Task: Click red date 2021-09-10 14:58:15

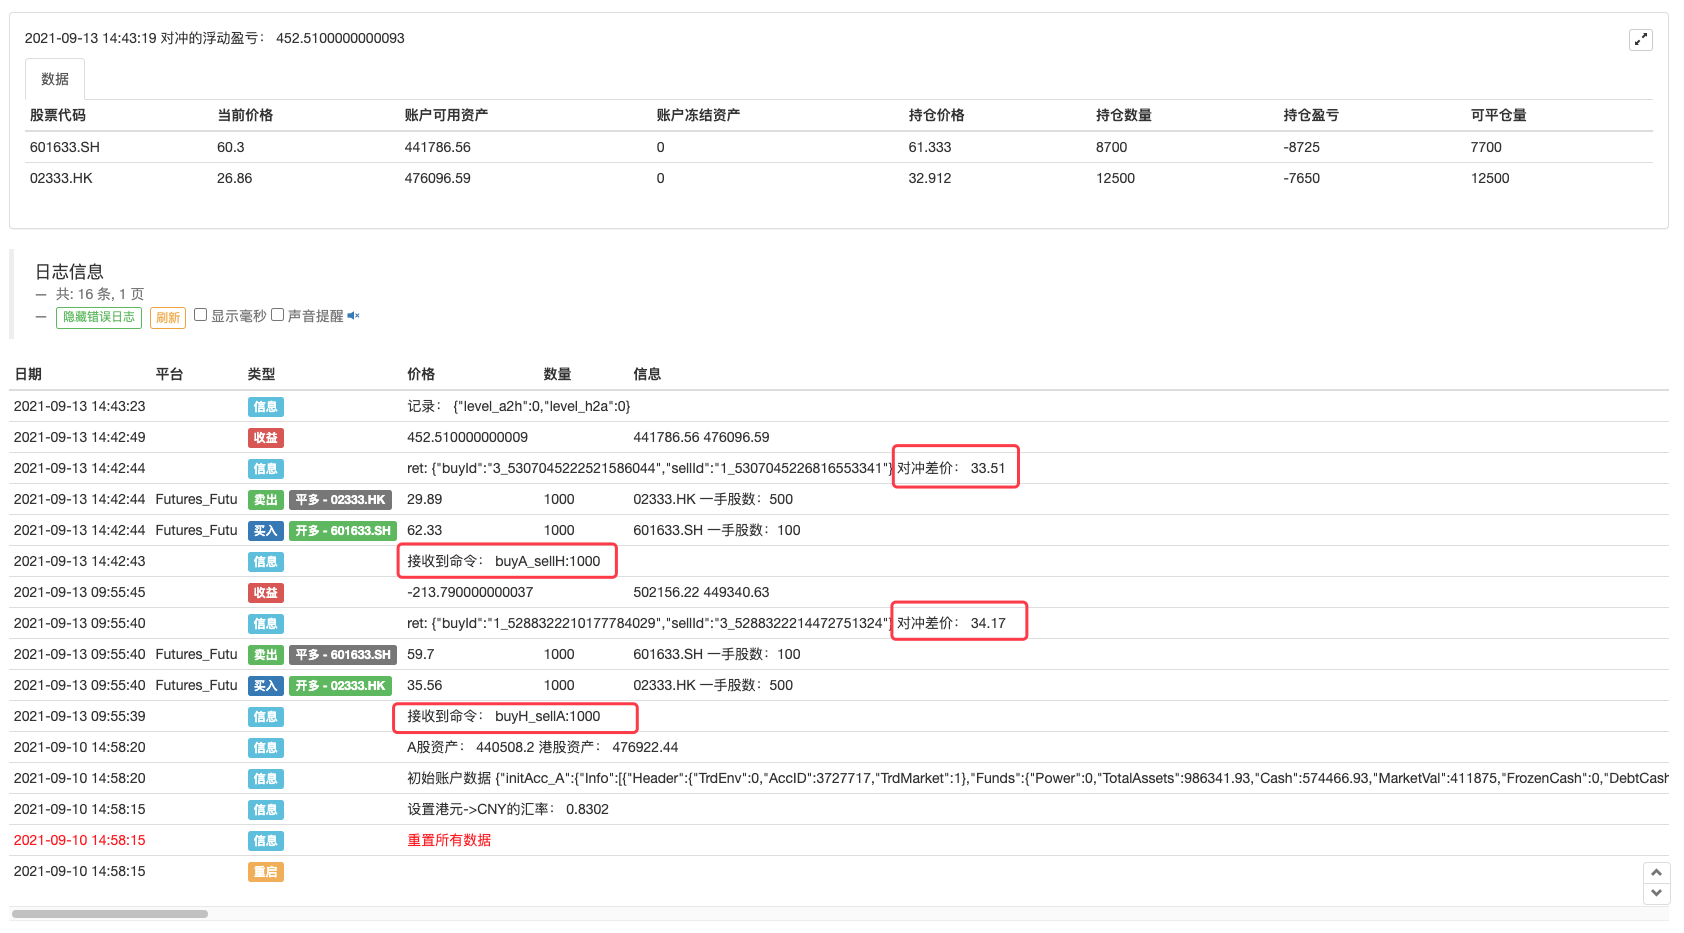Action: tap(80, 841)
